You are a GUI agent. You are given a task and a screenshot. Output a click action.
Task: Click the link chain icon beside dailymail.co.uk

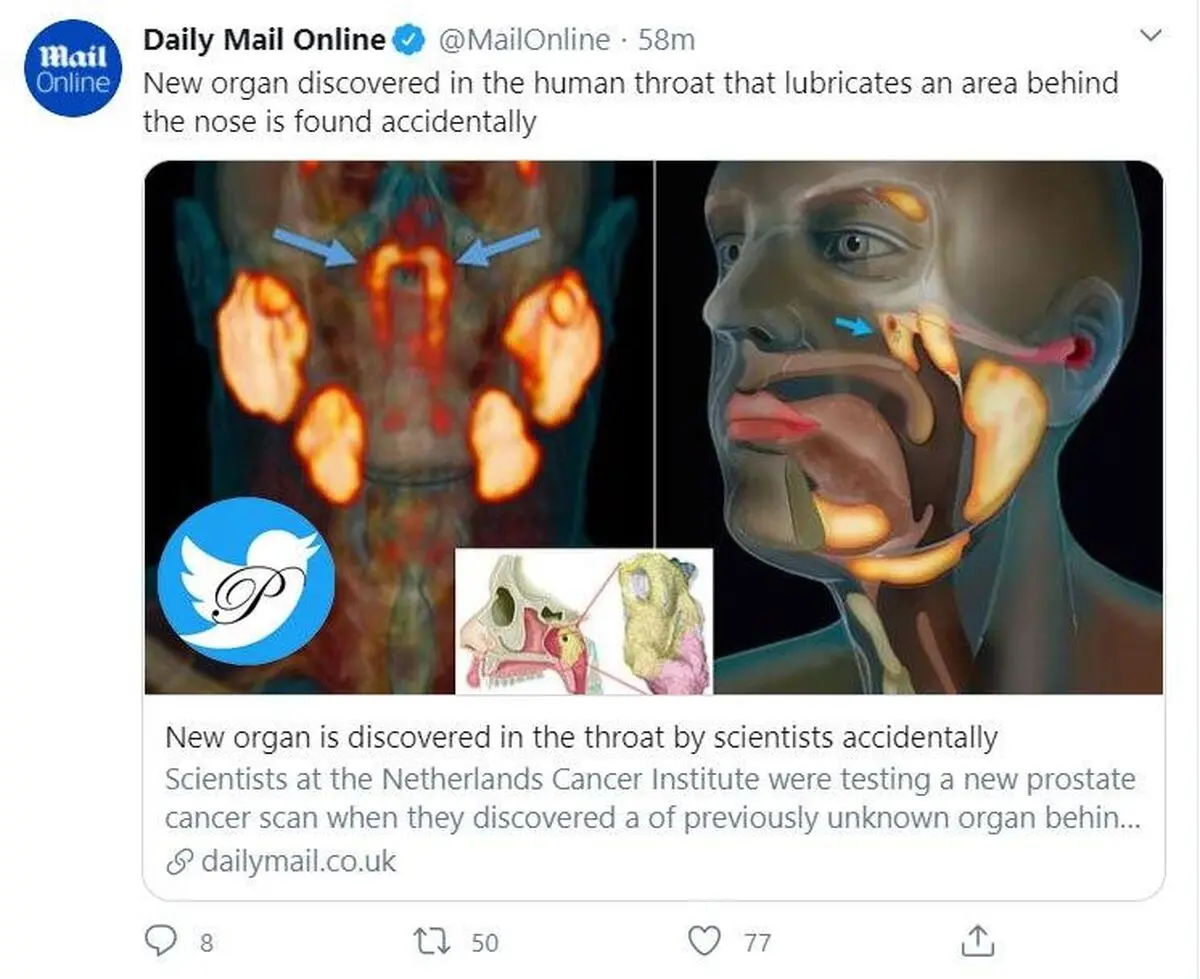178,861
